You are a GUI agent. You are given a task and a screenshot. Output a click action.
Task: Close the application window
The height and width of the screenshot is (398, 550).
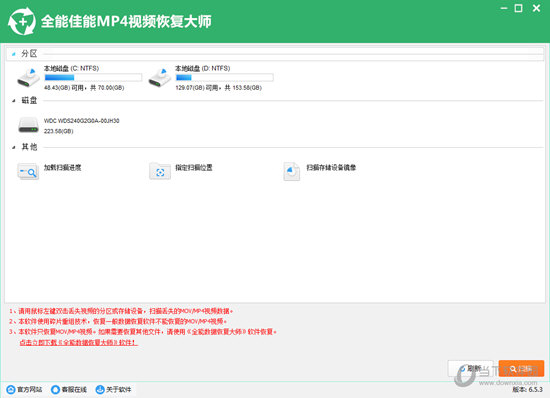536,8
